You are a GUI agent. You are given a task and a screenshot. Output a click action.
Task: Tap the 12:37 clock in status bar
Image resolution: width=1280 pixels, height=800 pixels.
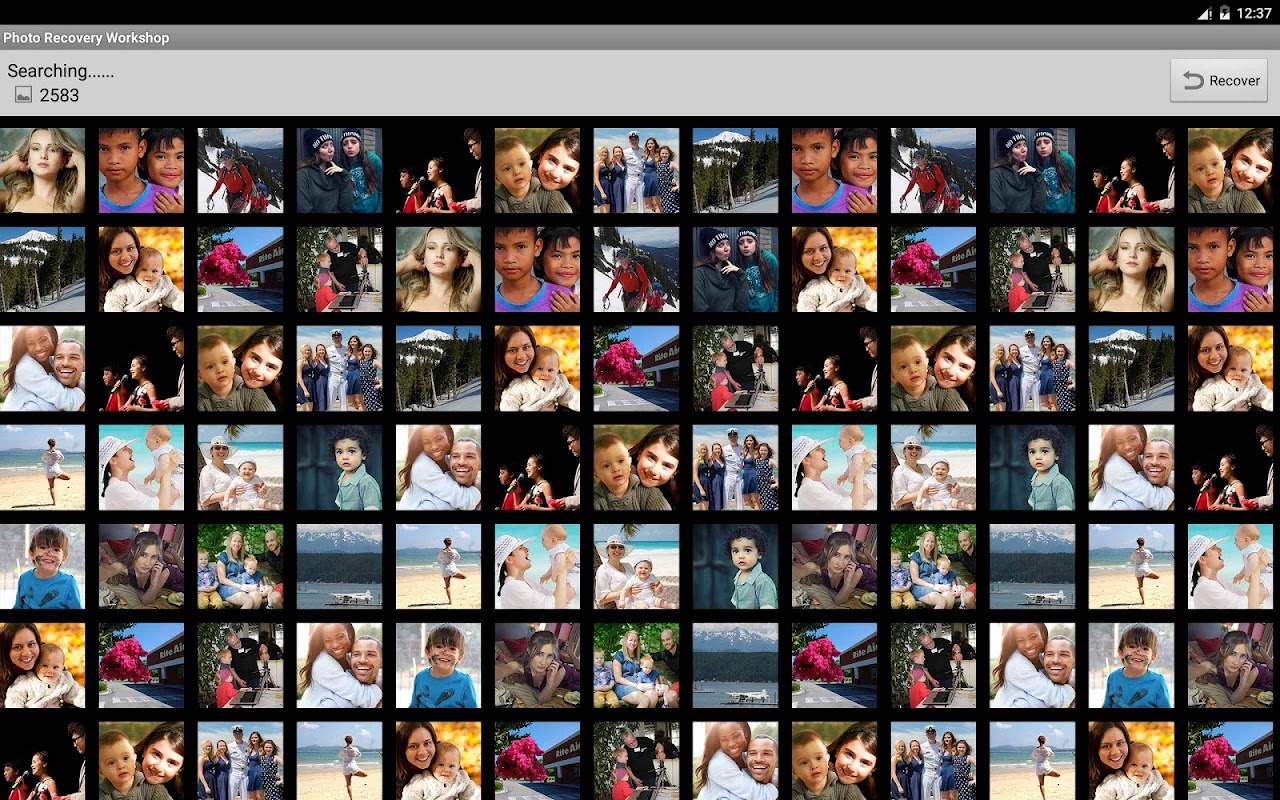click(1254, 13)
